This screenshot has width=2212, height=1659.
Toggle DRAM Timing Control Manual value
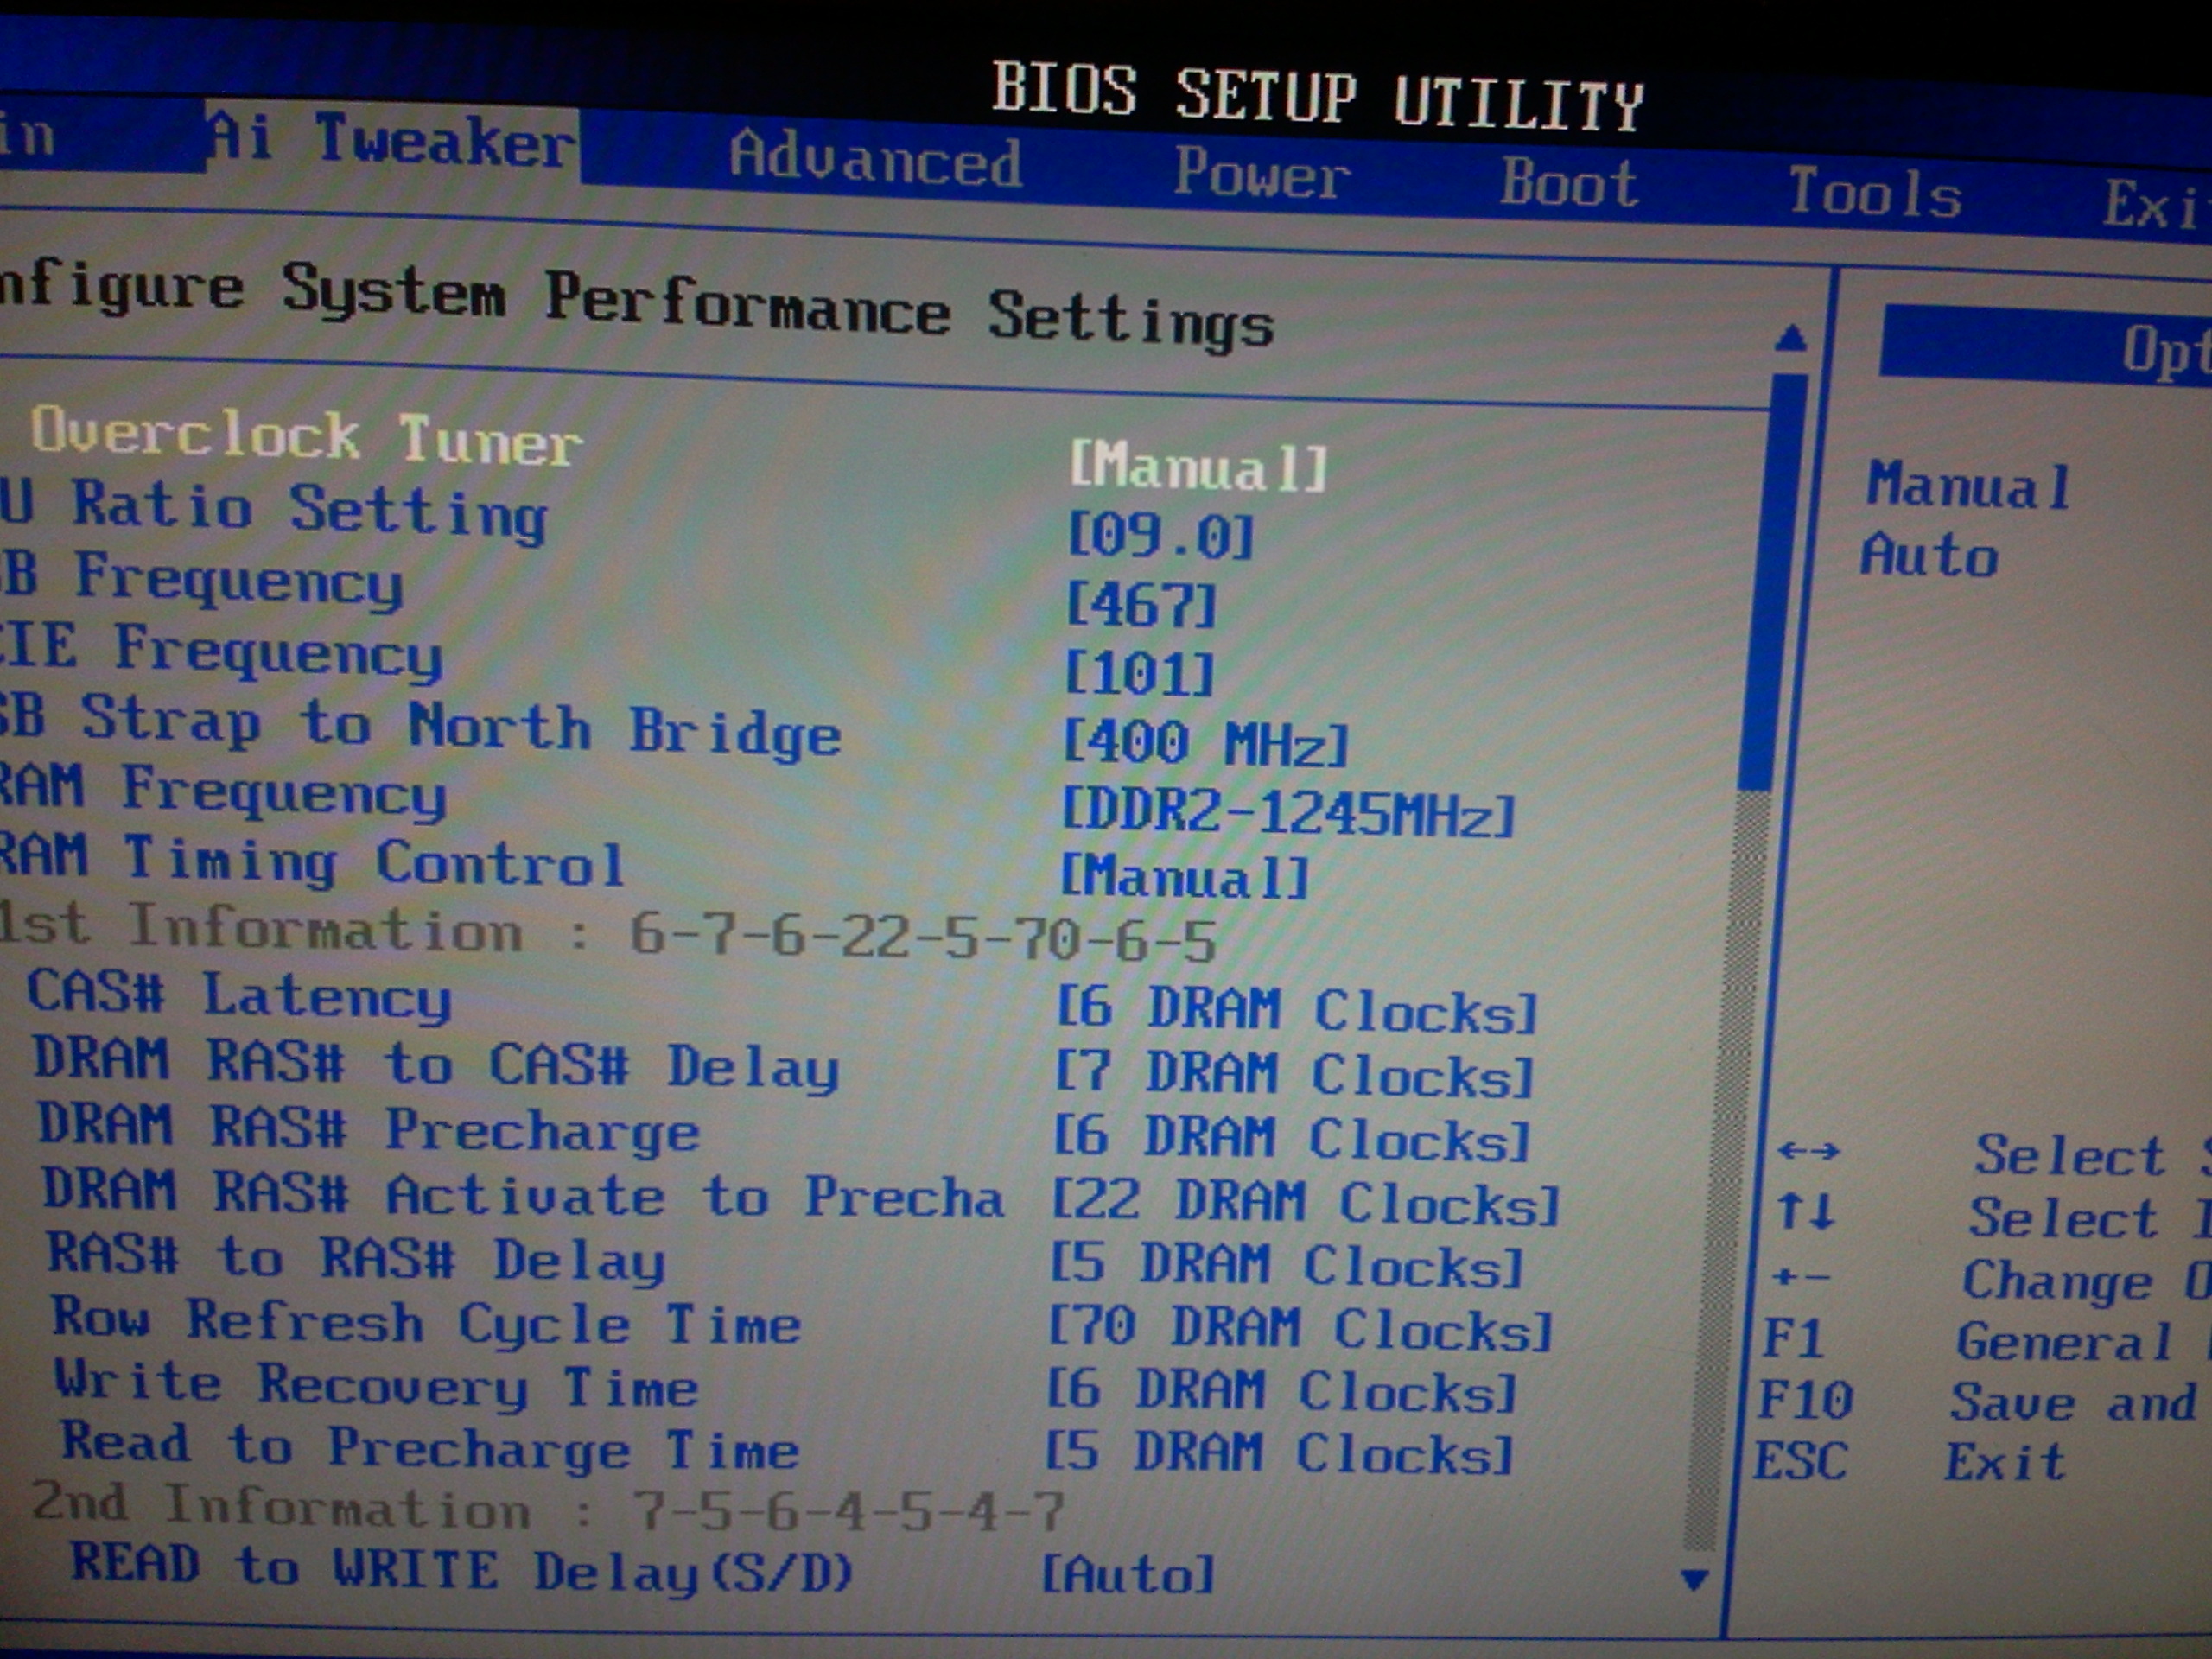click(x=1184, y=878)
